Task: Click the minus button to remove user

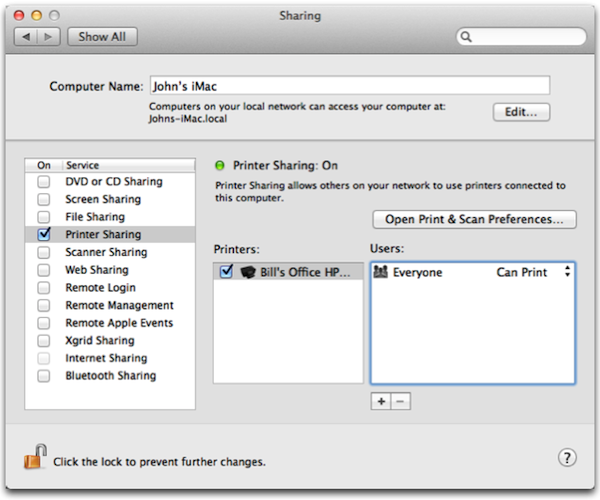Action: click(x=400, y=400)
